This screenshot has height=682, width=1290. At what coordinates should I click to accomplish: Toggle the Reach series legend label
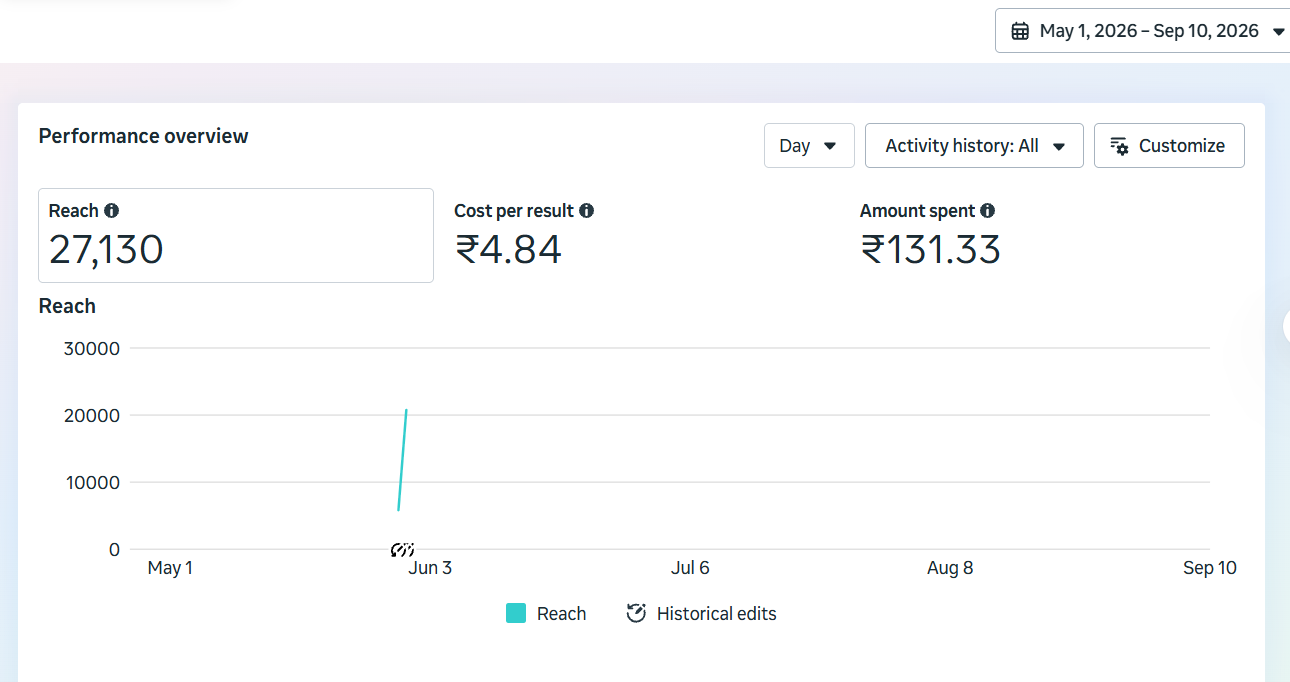tap(562, 614)
